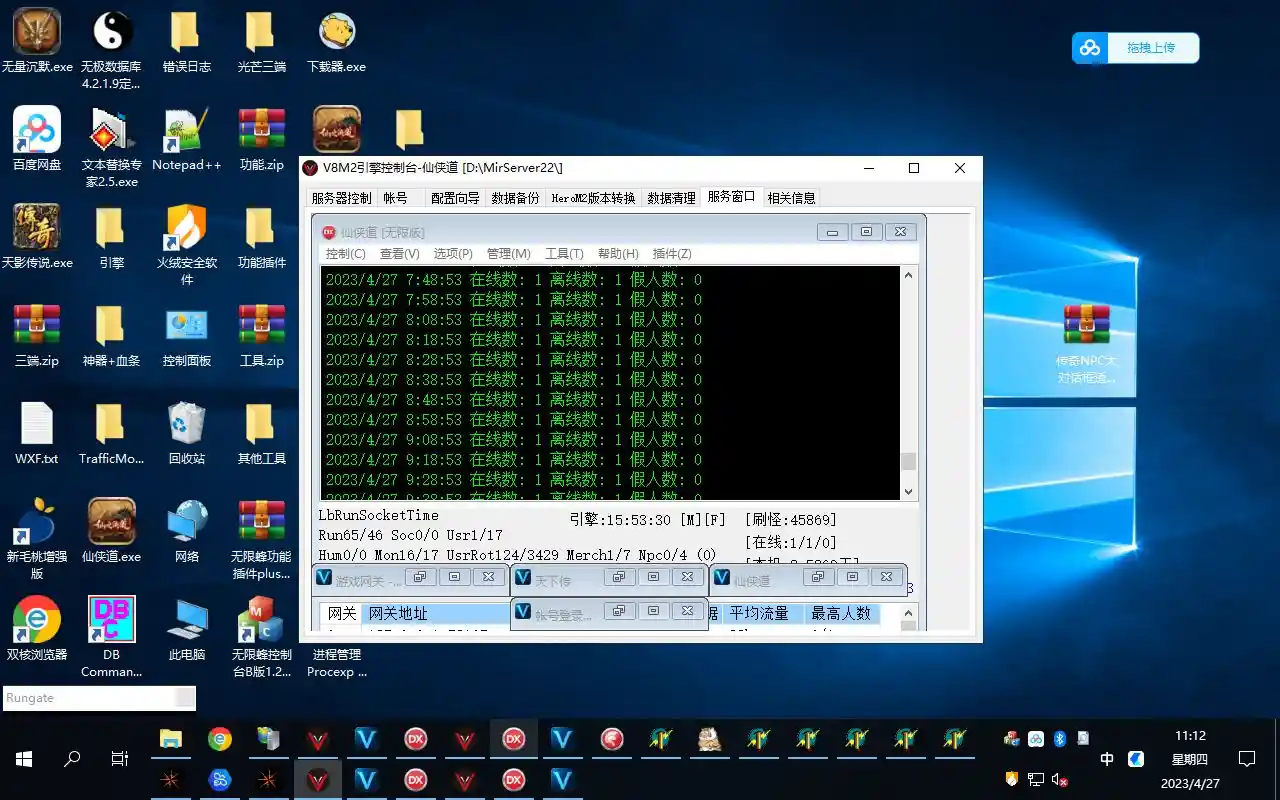Click the 拖拽上传 upload button

click(1150, 48)
